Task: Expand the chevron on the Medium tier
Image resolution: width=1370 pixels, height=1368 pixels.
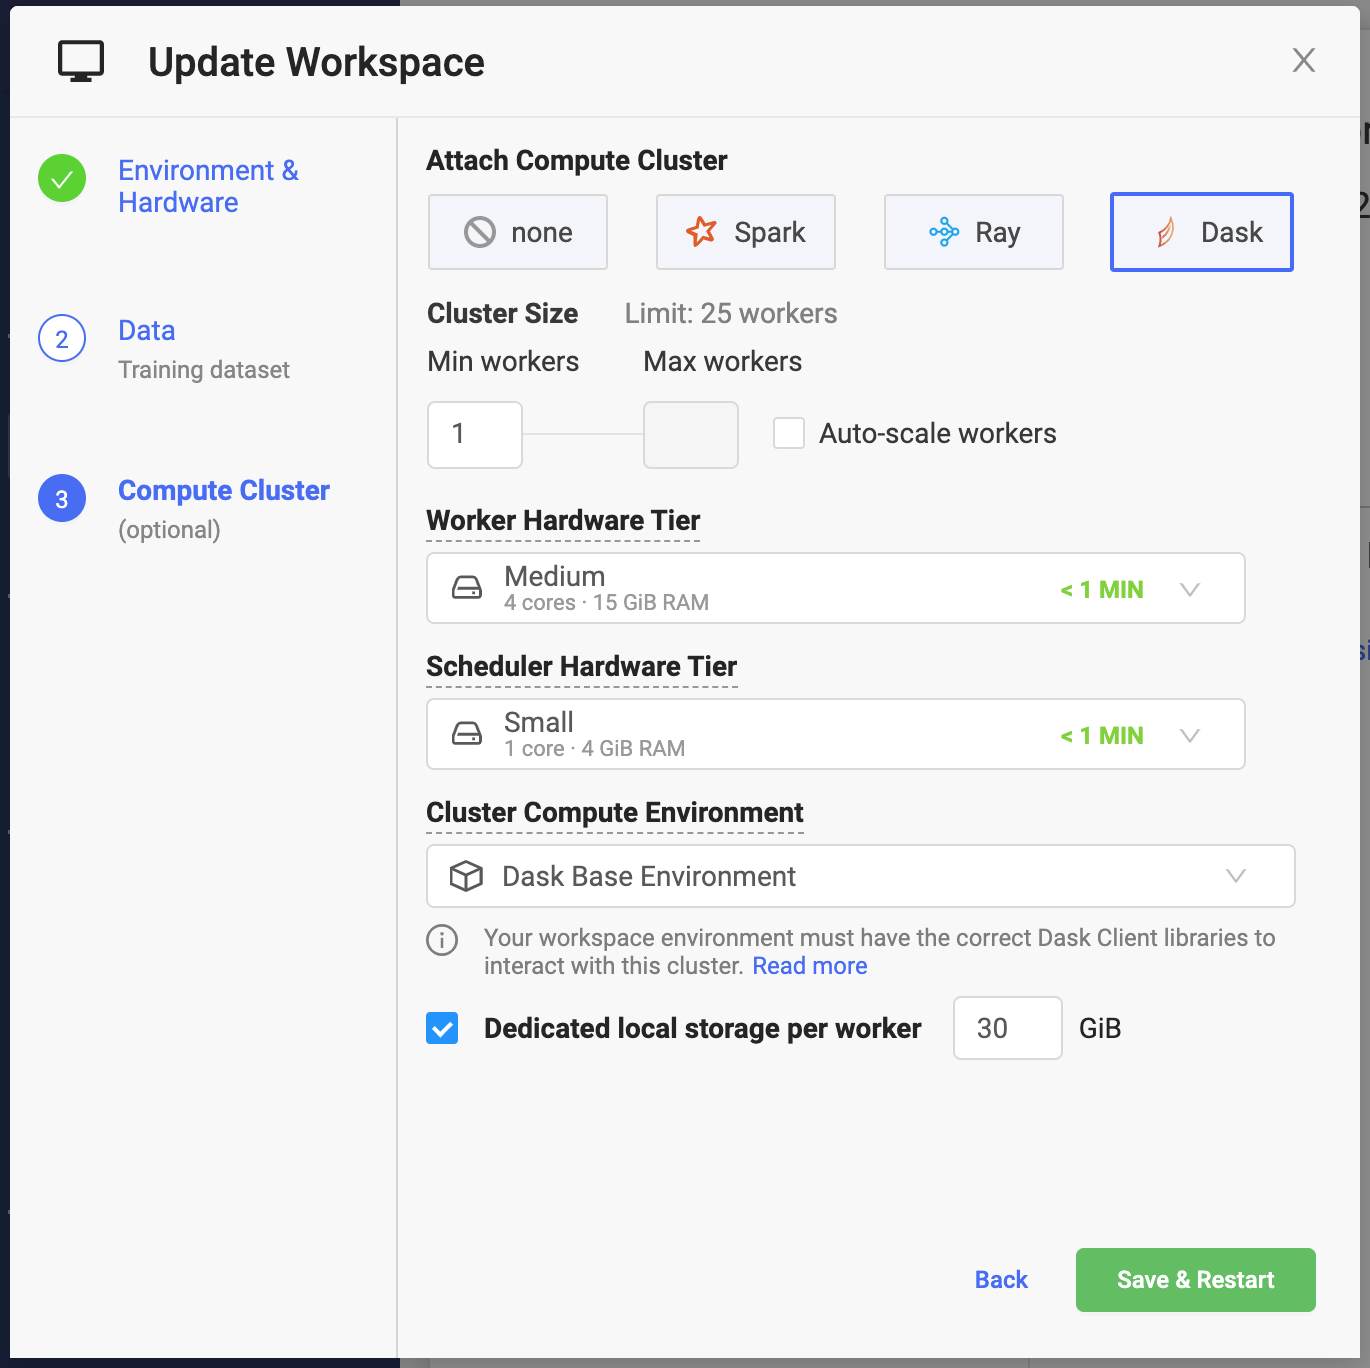Action: pos(1190,589)
